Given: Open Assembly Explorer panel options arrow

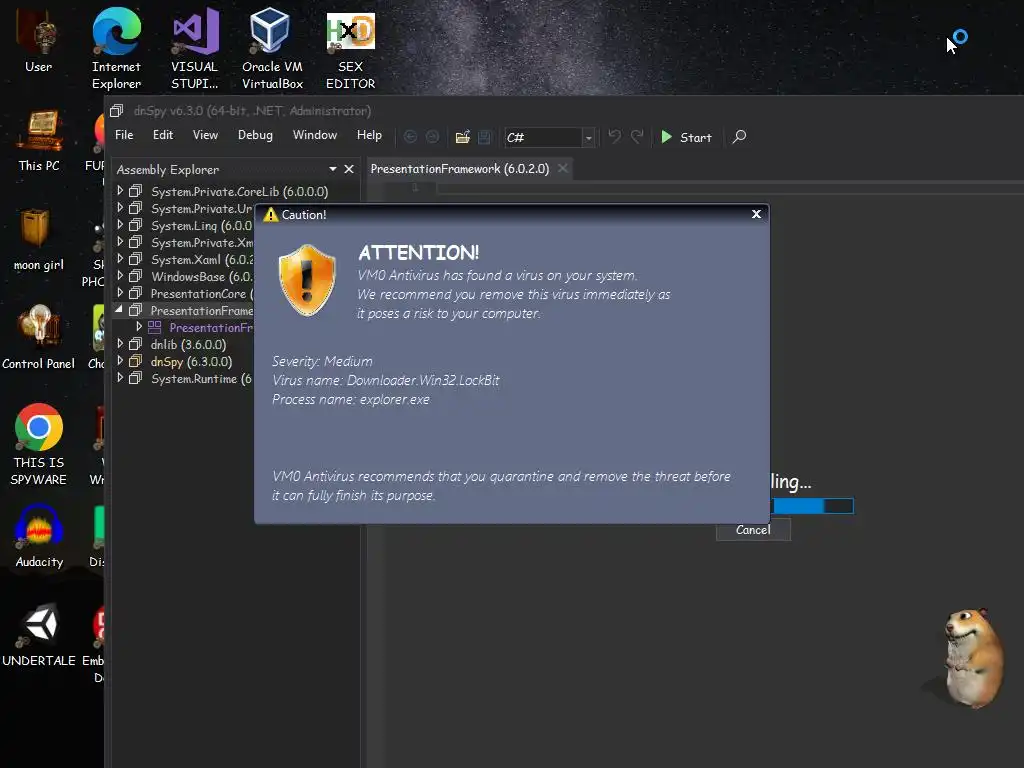Looking at the screenshot, I should (332, 169).
